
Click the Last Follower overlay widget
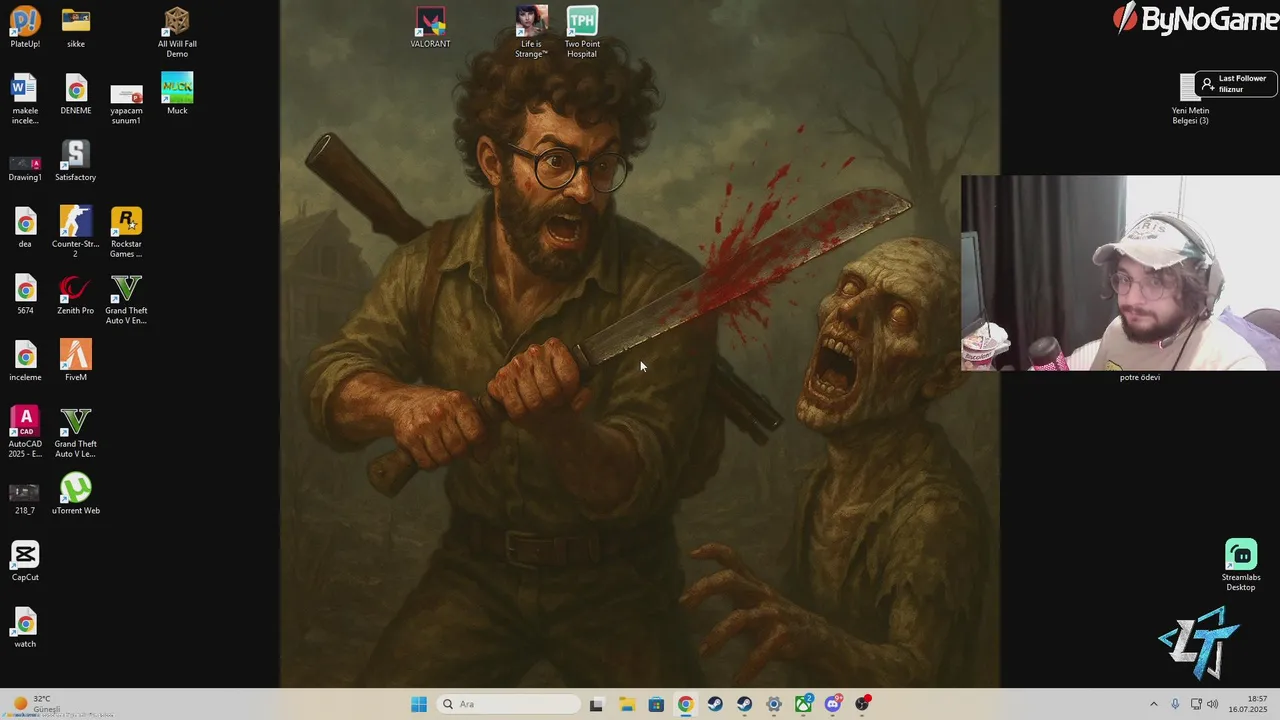[1236, 84]
